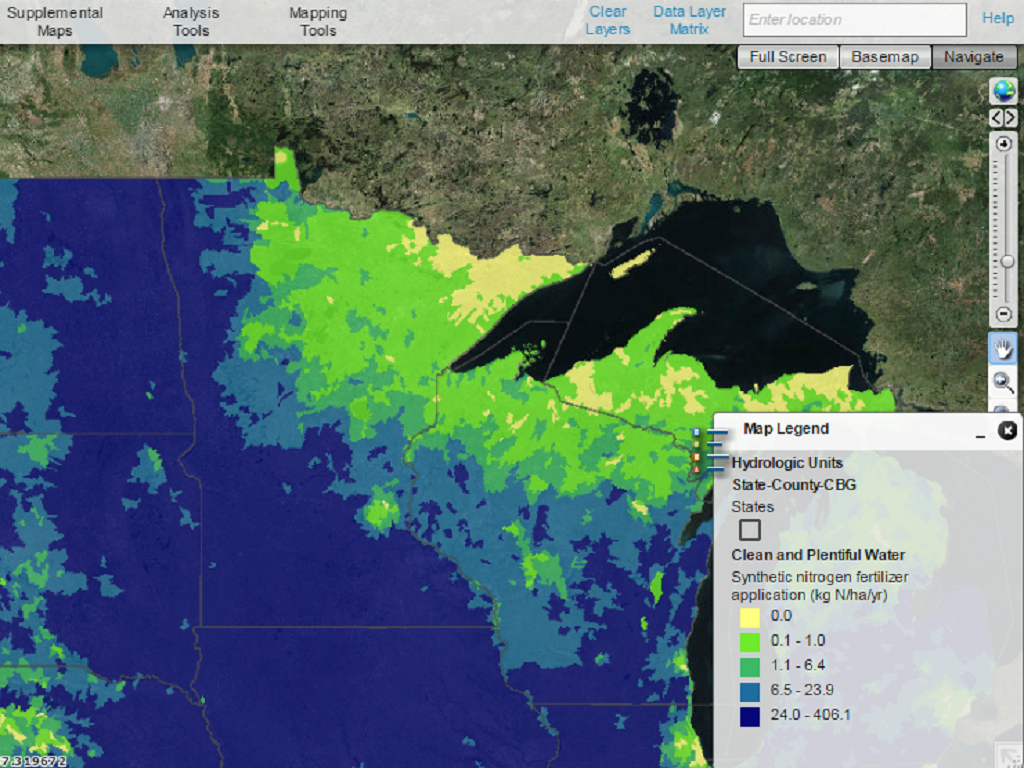Switch basemaps via the Basemap button
The width and height of the screenshot is (1024, 768).
885,57
